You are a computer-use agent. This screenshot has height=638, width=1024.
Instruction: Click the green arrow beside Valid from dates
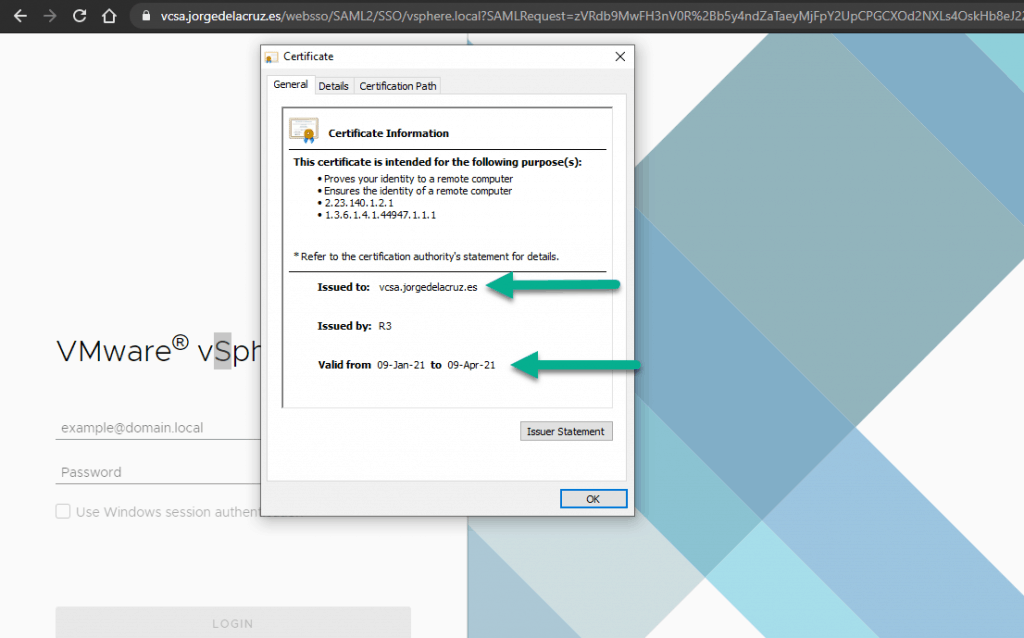pyautogui.click(x=573, y=365)
